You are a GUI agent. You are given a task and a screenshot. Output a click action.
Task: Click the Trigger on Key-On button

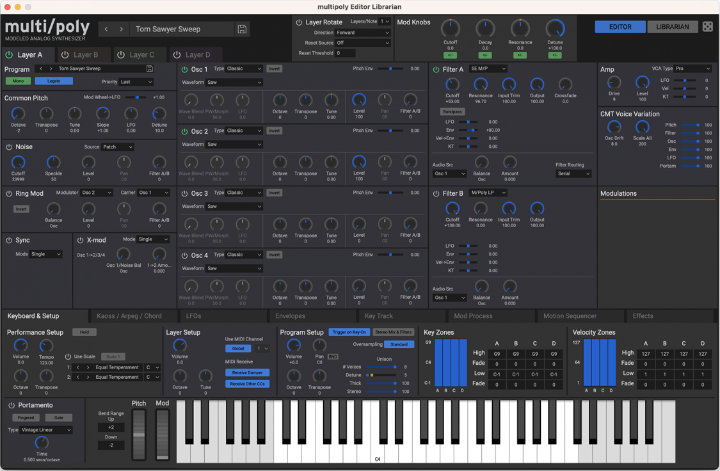(349, 332)
